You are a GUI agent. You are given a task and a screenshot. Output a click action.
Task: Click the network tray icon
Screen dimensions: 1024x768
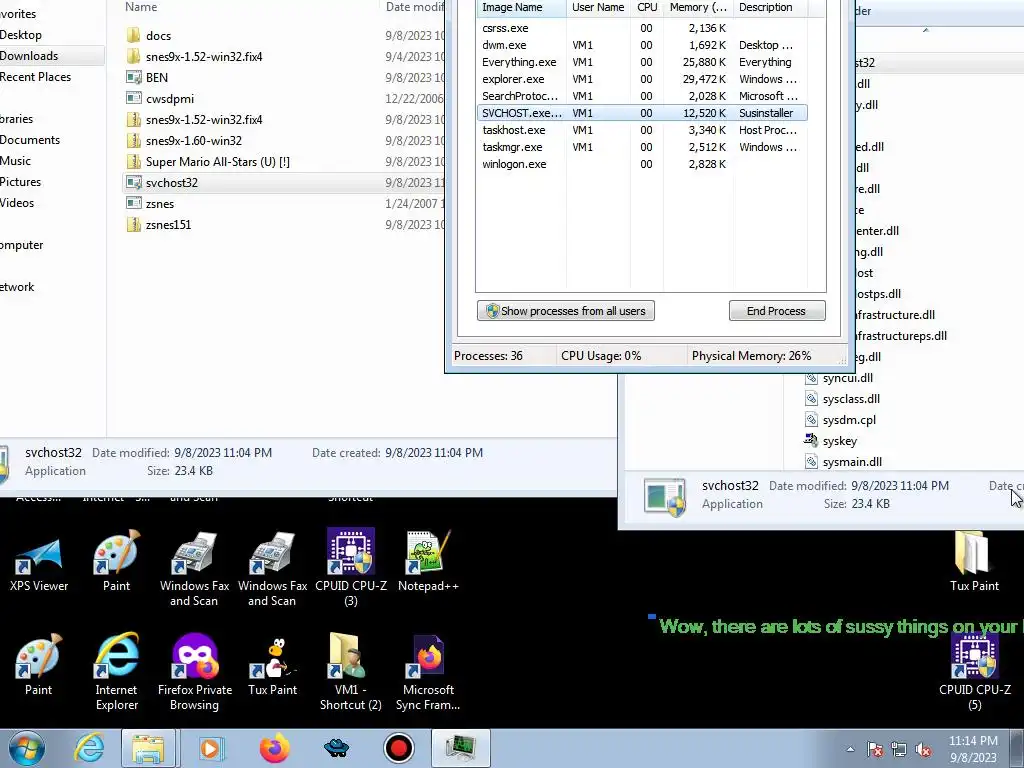click(x=899, y=750)
